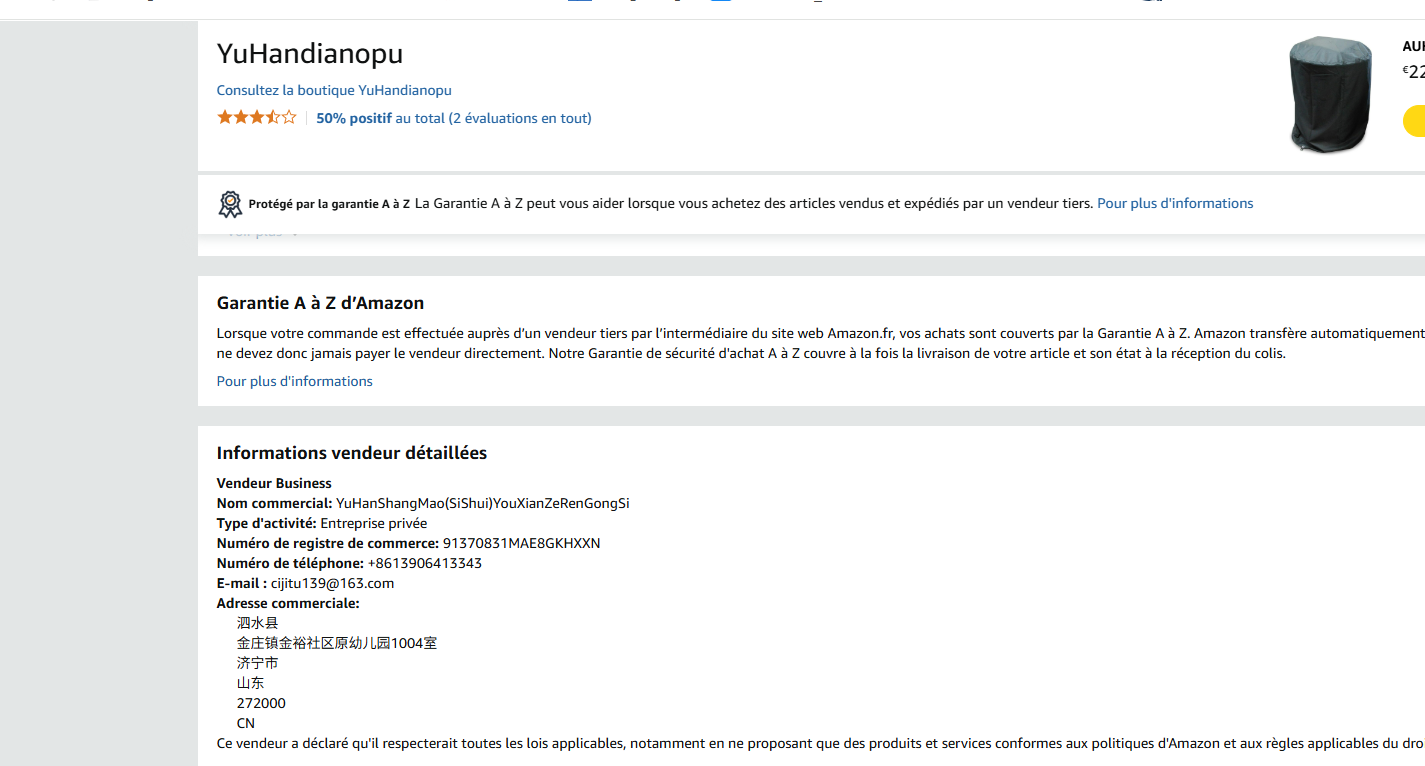Click the orange star rating icons
Image resolution: width=1425 pixels, height=766 pixels.
click(257, 118)
